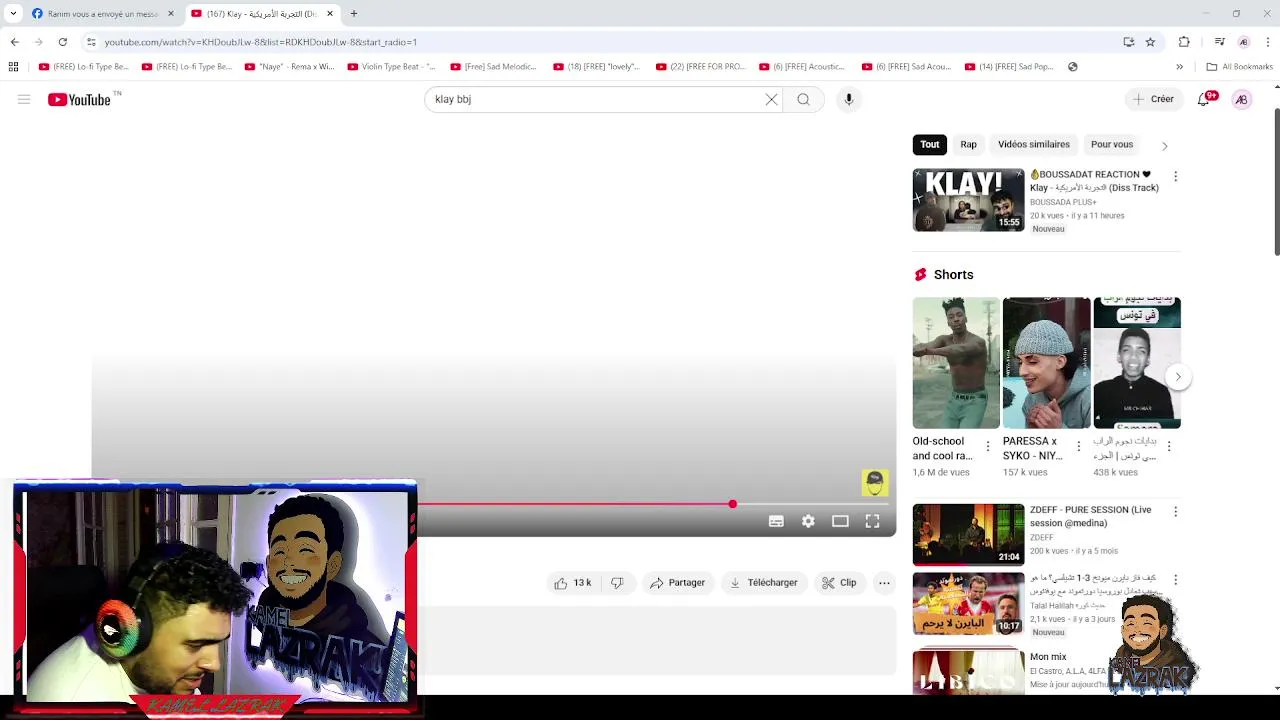Open the ZDEFF PURE SESSION thumbnail
The image size is (1280, 720).
pyautogui.click(x=968, y=535)
